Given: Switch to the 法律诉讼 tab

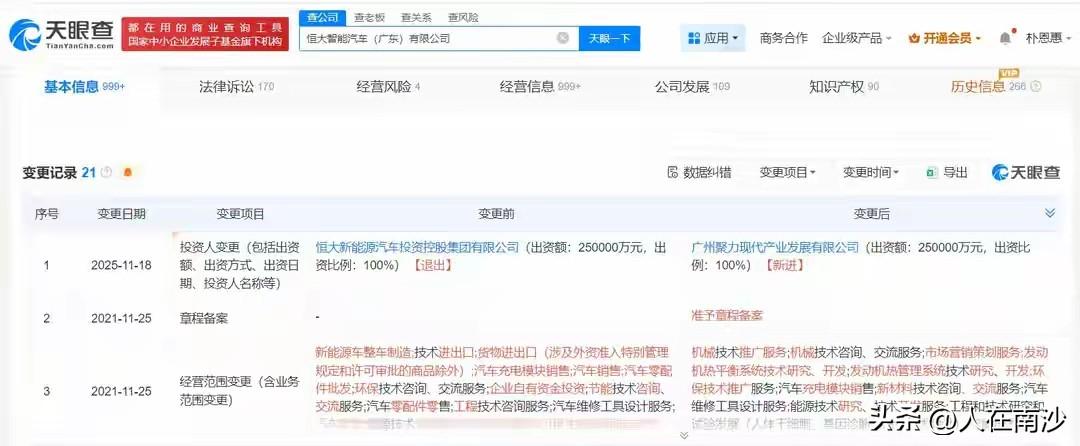Looking at the screenshot, I should [x=236, y=87].
